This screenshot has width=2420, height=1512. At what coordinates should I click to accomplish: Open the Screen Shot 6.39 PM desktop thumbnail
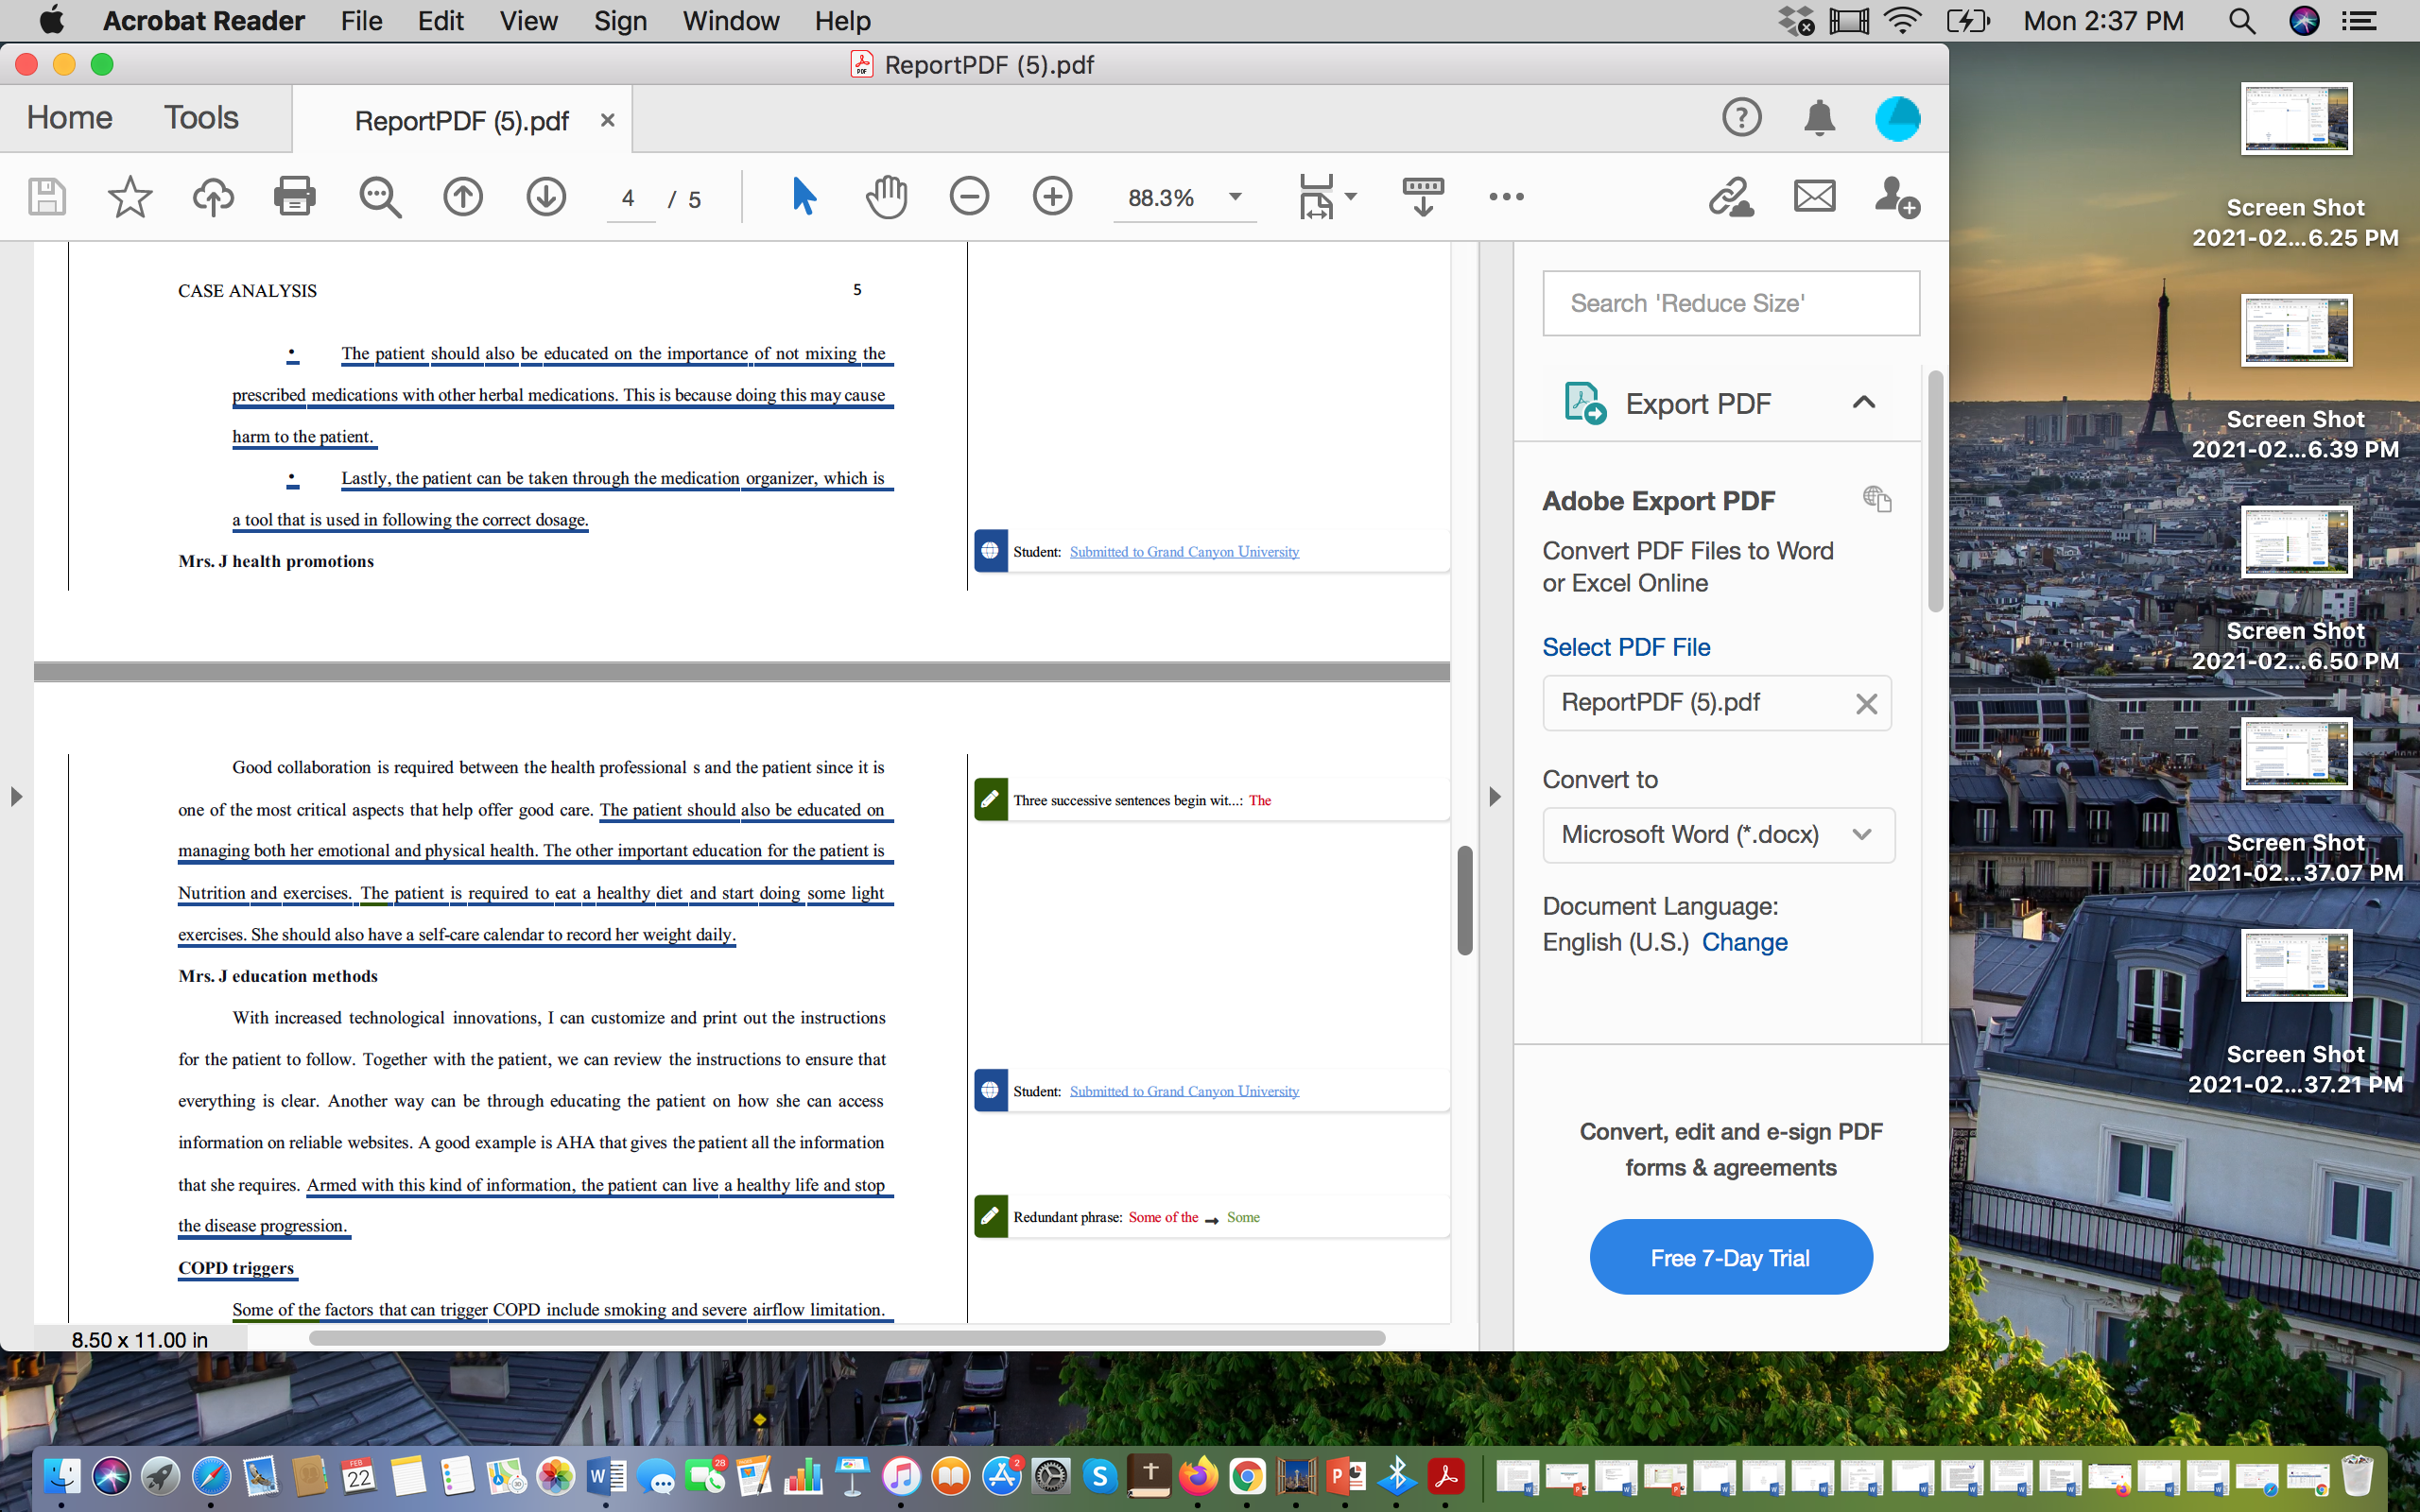2296,331
